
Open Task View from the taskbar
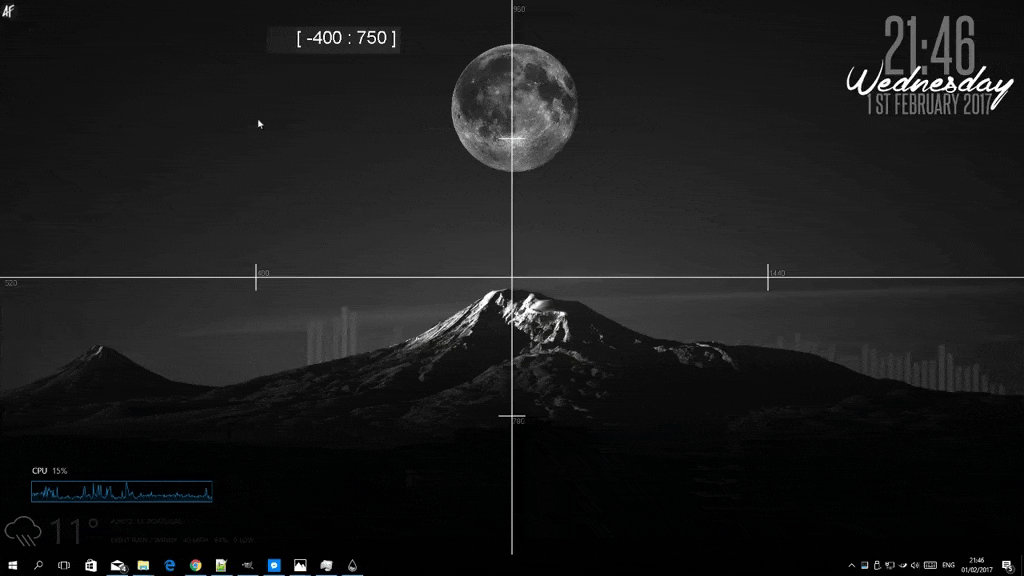(64, 565)
